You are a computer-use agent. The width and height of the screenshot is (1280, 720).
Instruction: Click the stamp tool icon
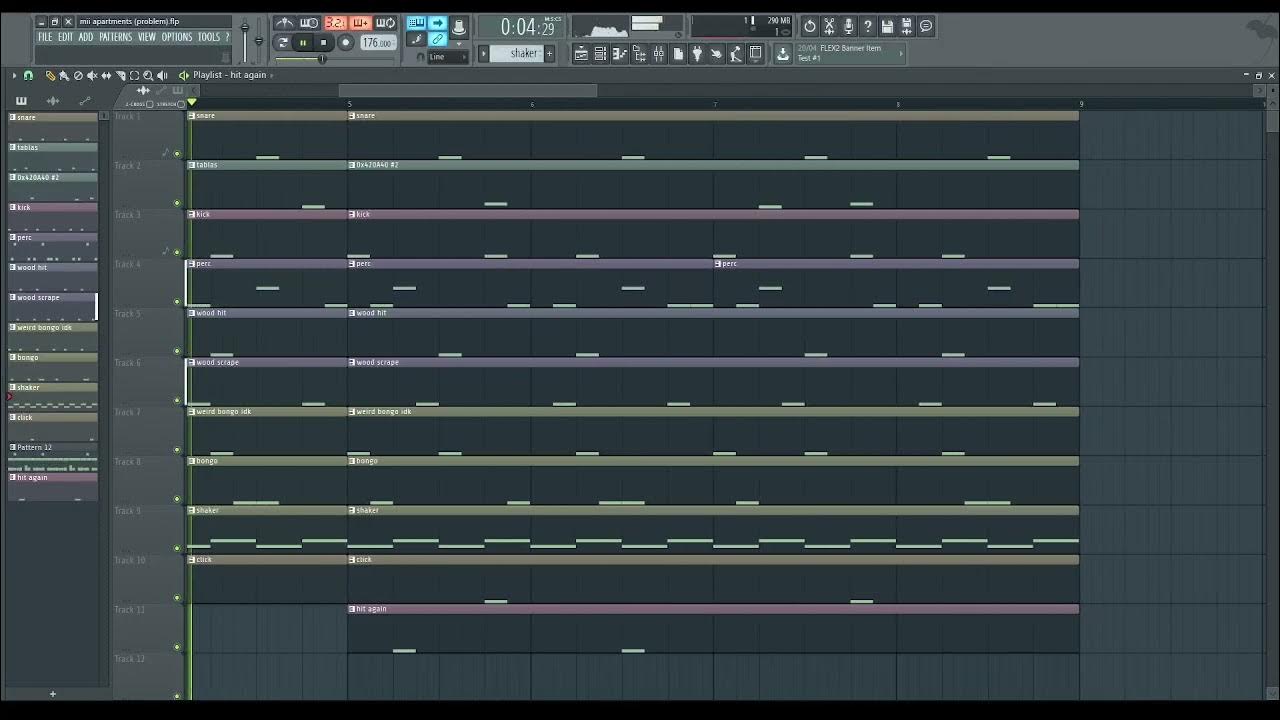(x=459, y=27)
